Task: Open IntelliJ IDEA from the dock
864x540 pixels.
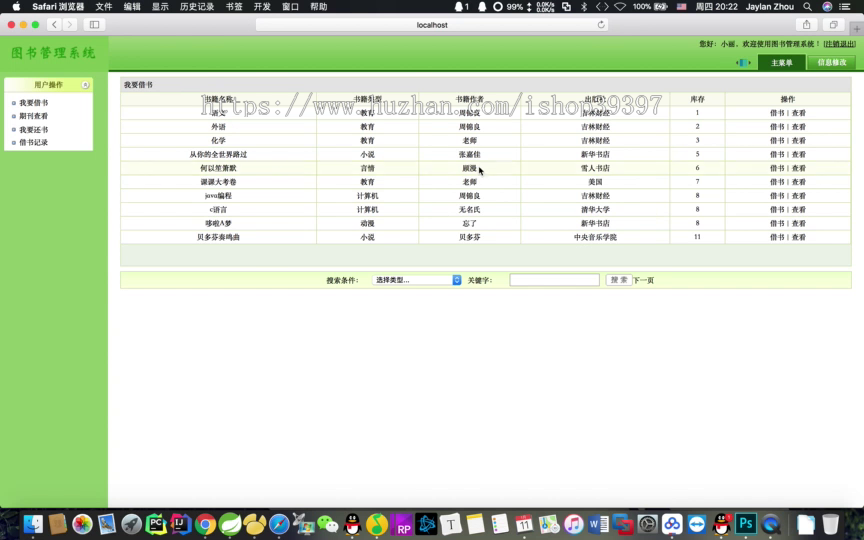Action: (x=180, y=524)
